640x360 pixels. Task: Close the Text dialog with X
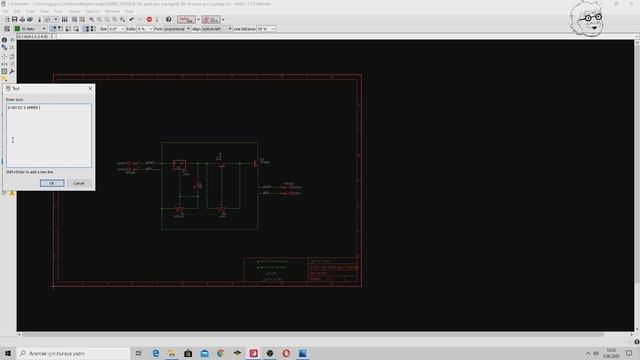[90, 88]
